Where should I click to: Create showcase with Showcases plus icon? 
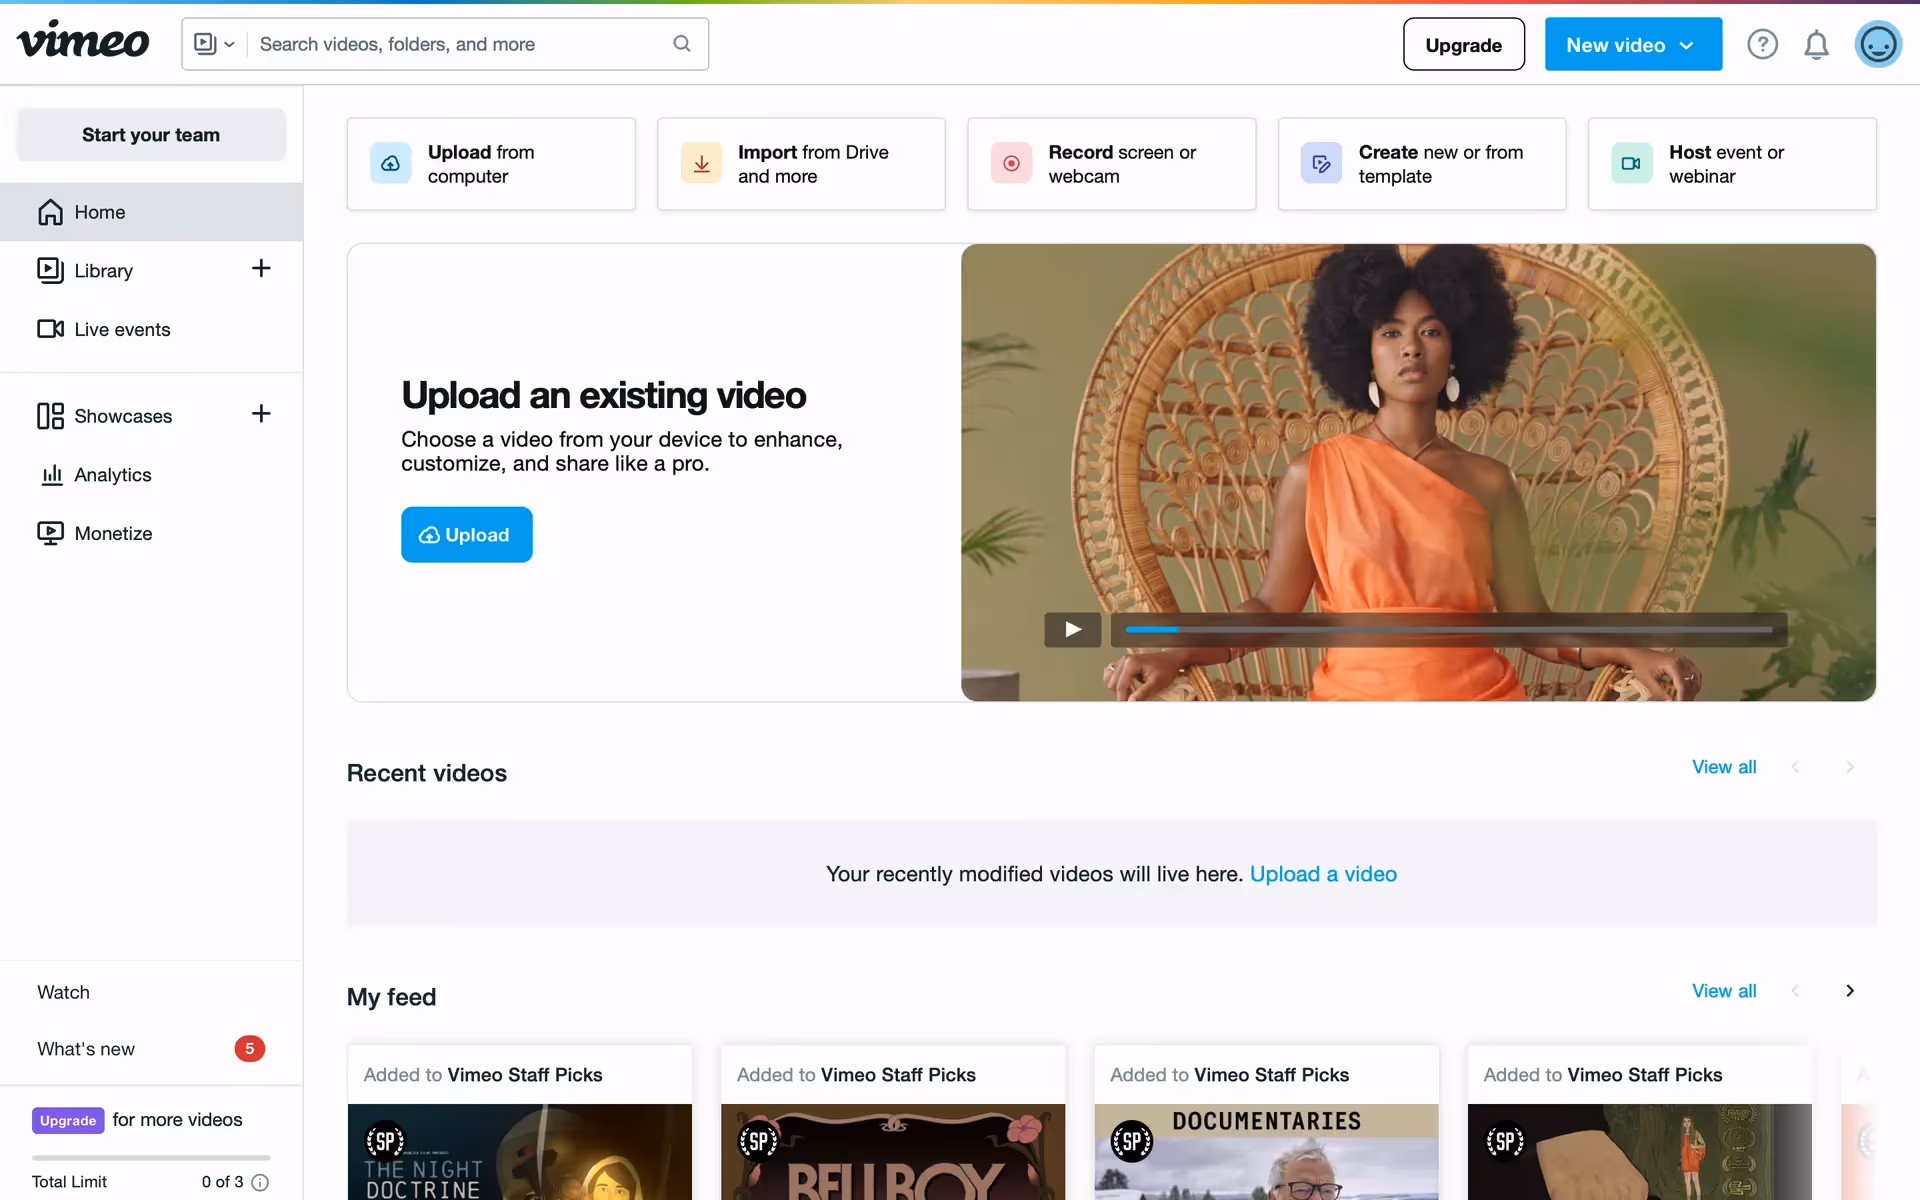pos(261,414)
